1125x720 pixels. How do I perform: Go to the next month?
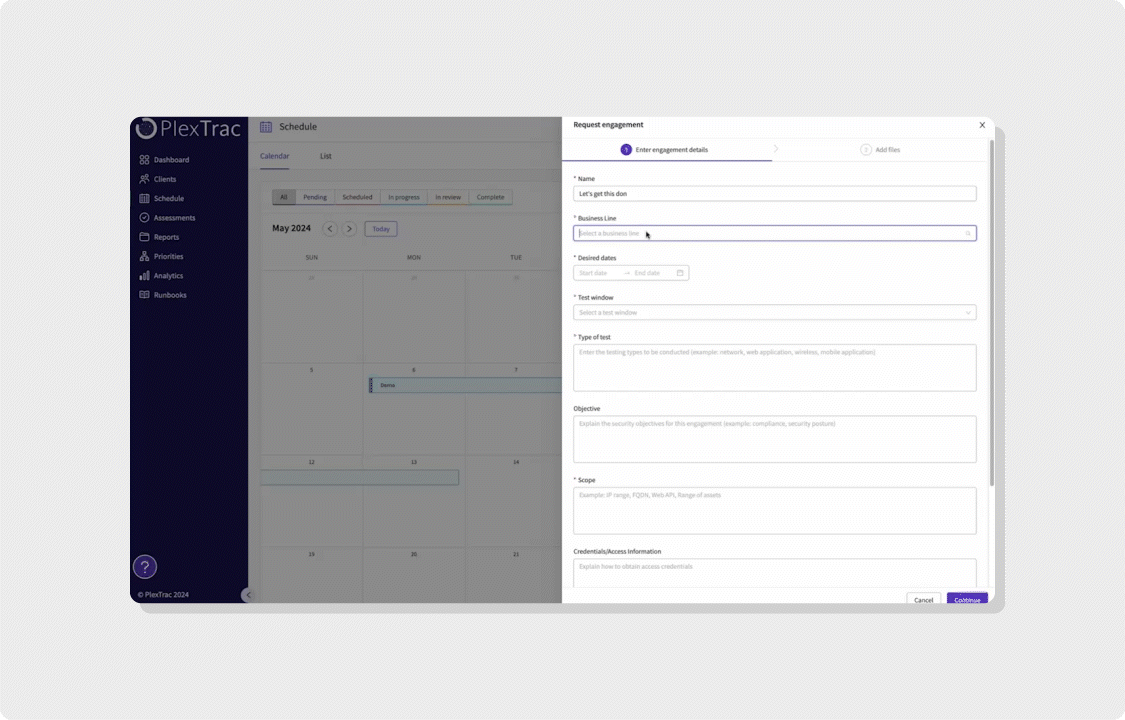tap(349, 229)
